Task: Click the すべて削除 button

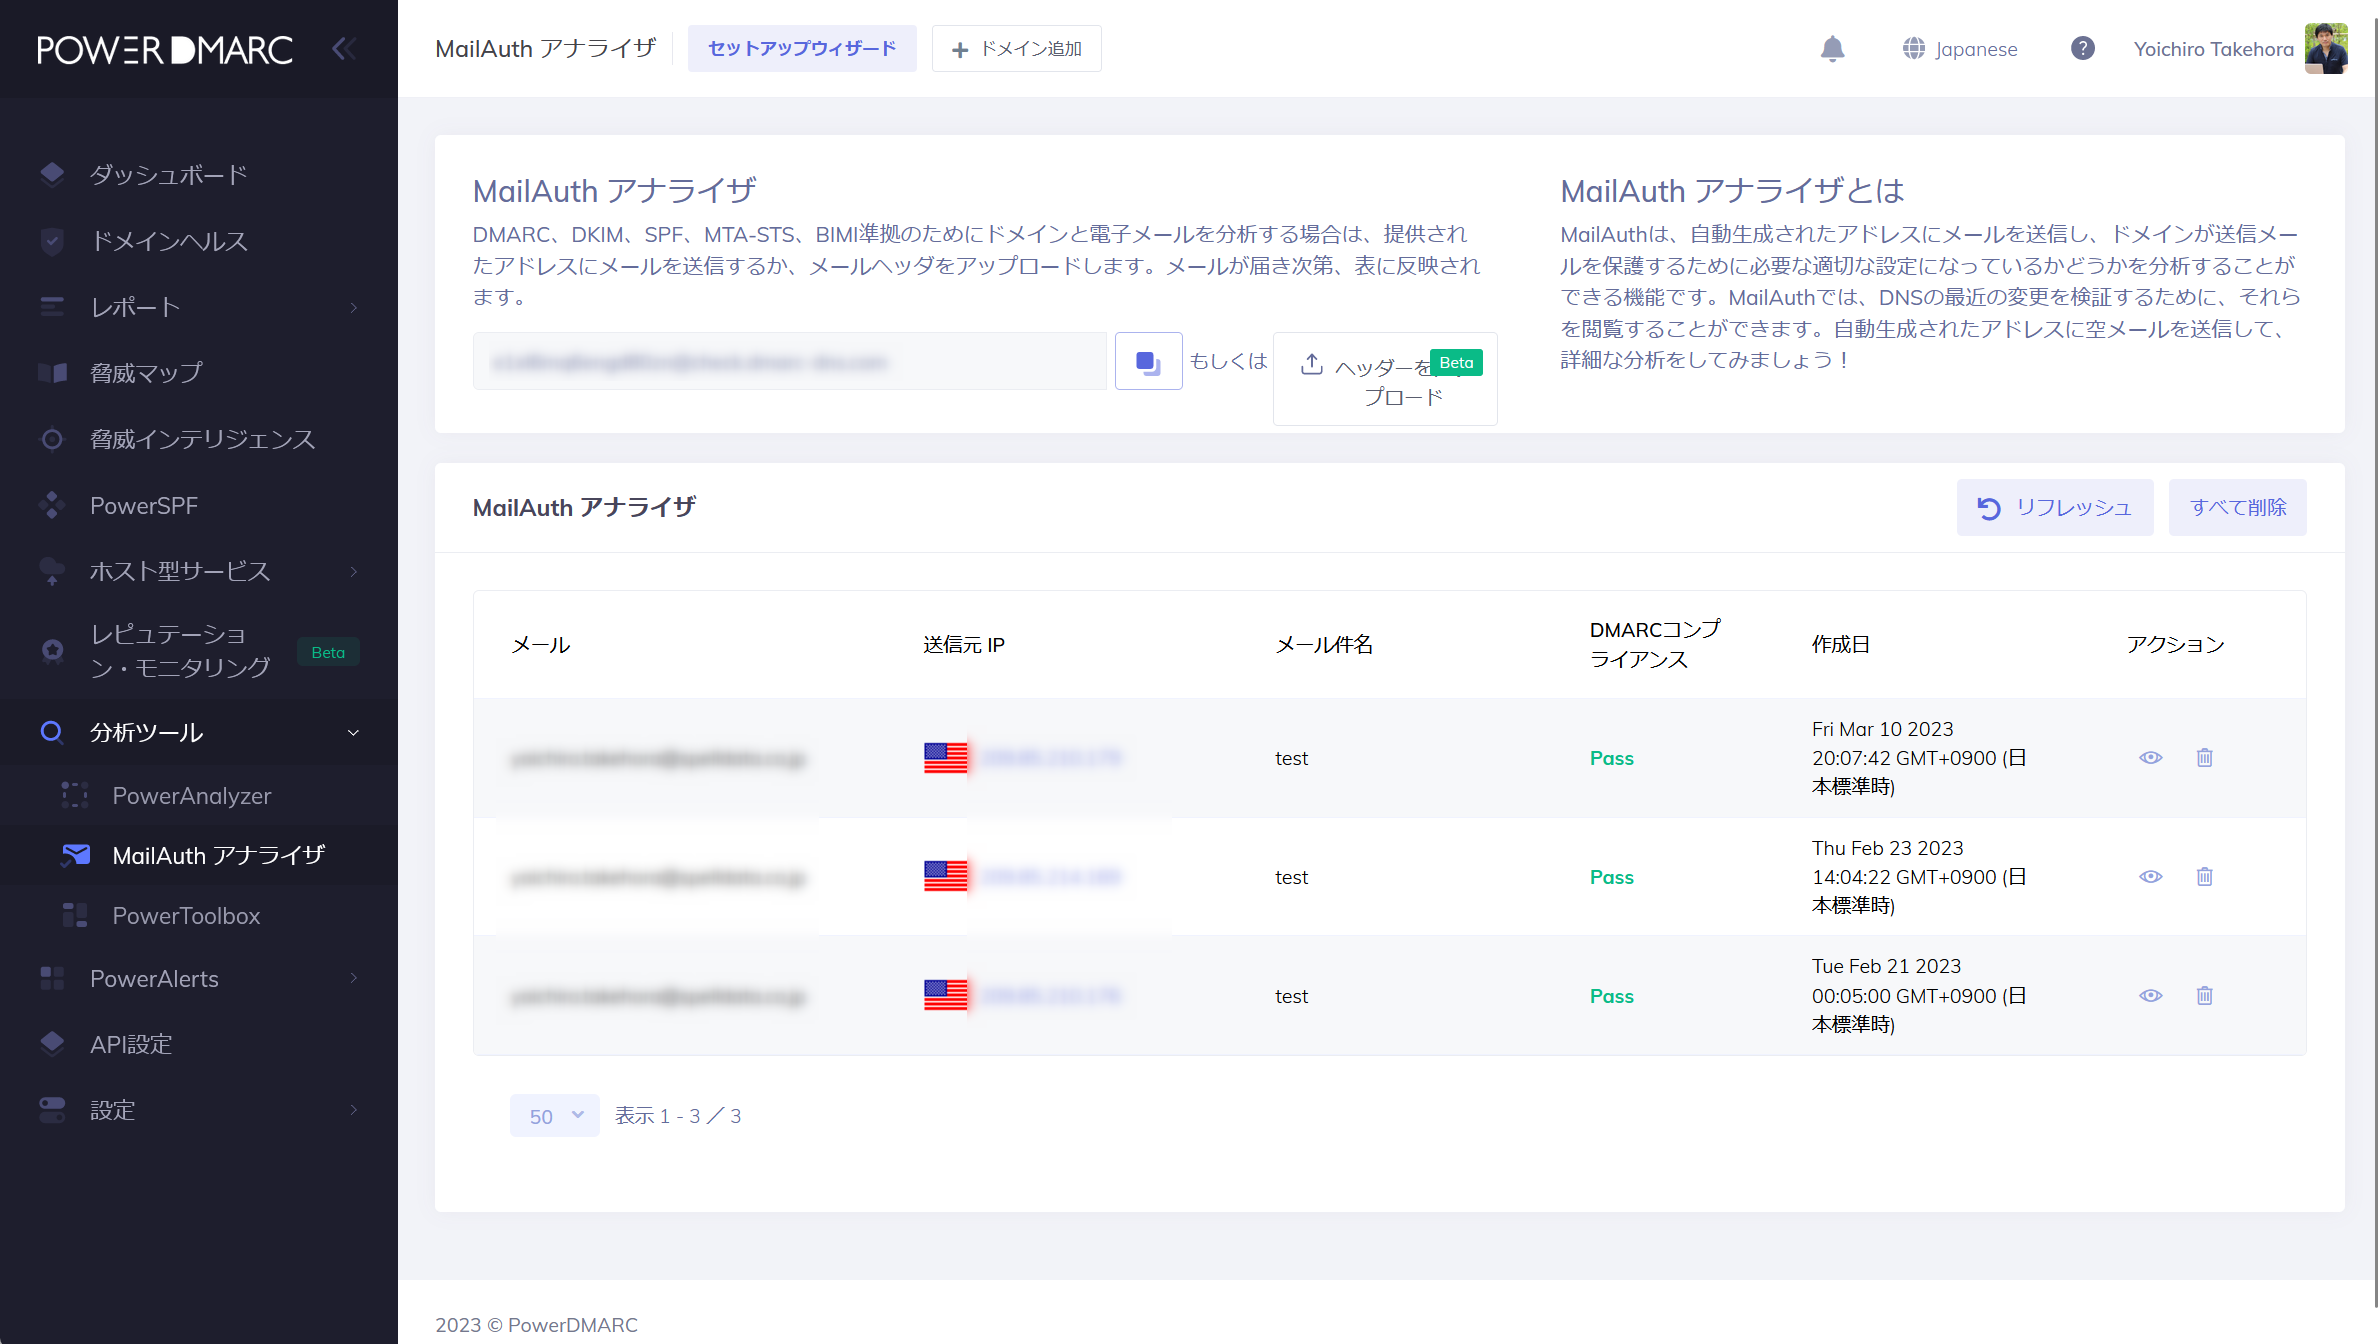Action: click(x=2238, y=507)
